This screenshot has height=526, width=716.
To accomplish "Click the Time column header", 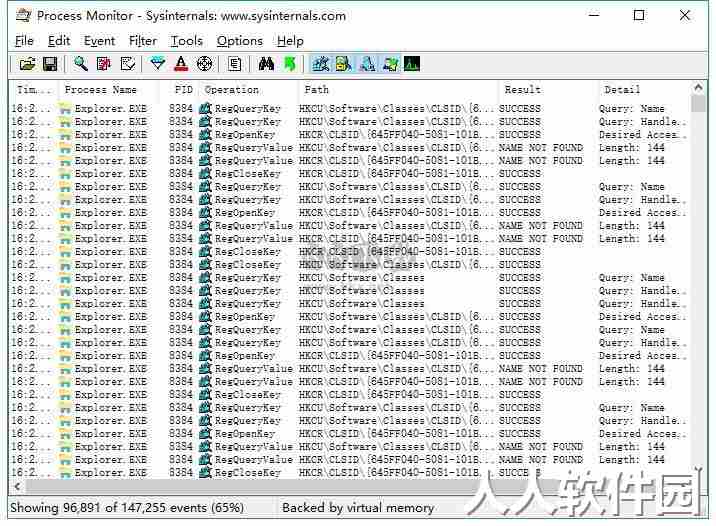I will click(x=34, y=89).
